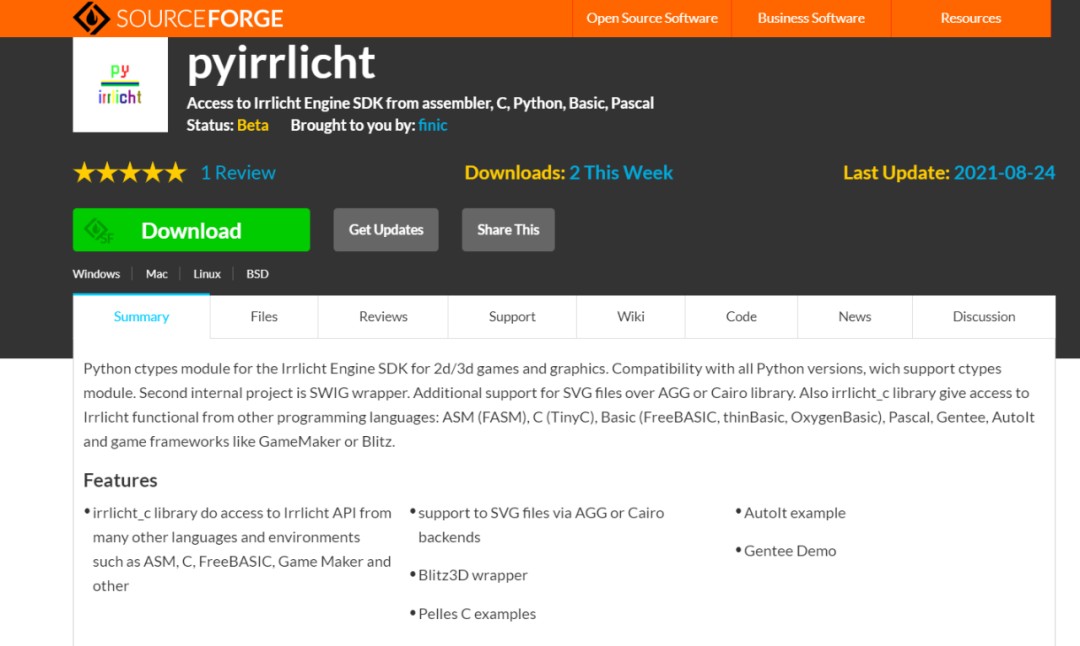The image size is (1080, 646).
Task: Open the pyirrlicht project logo thumbnail
Action: 121,84
